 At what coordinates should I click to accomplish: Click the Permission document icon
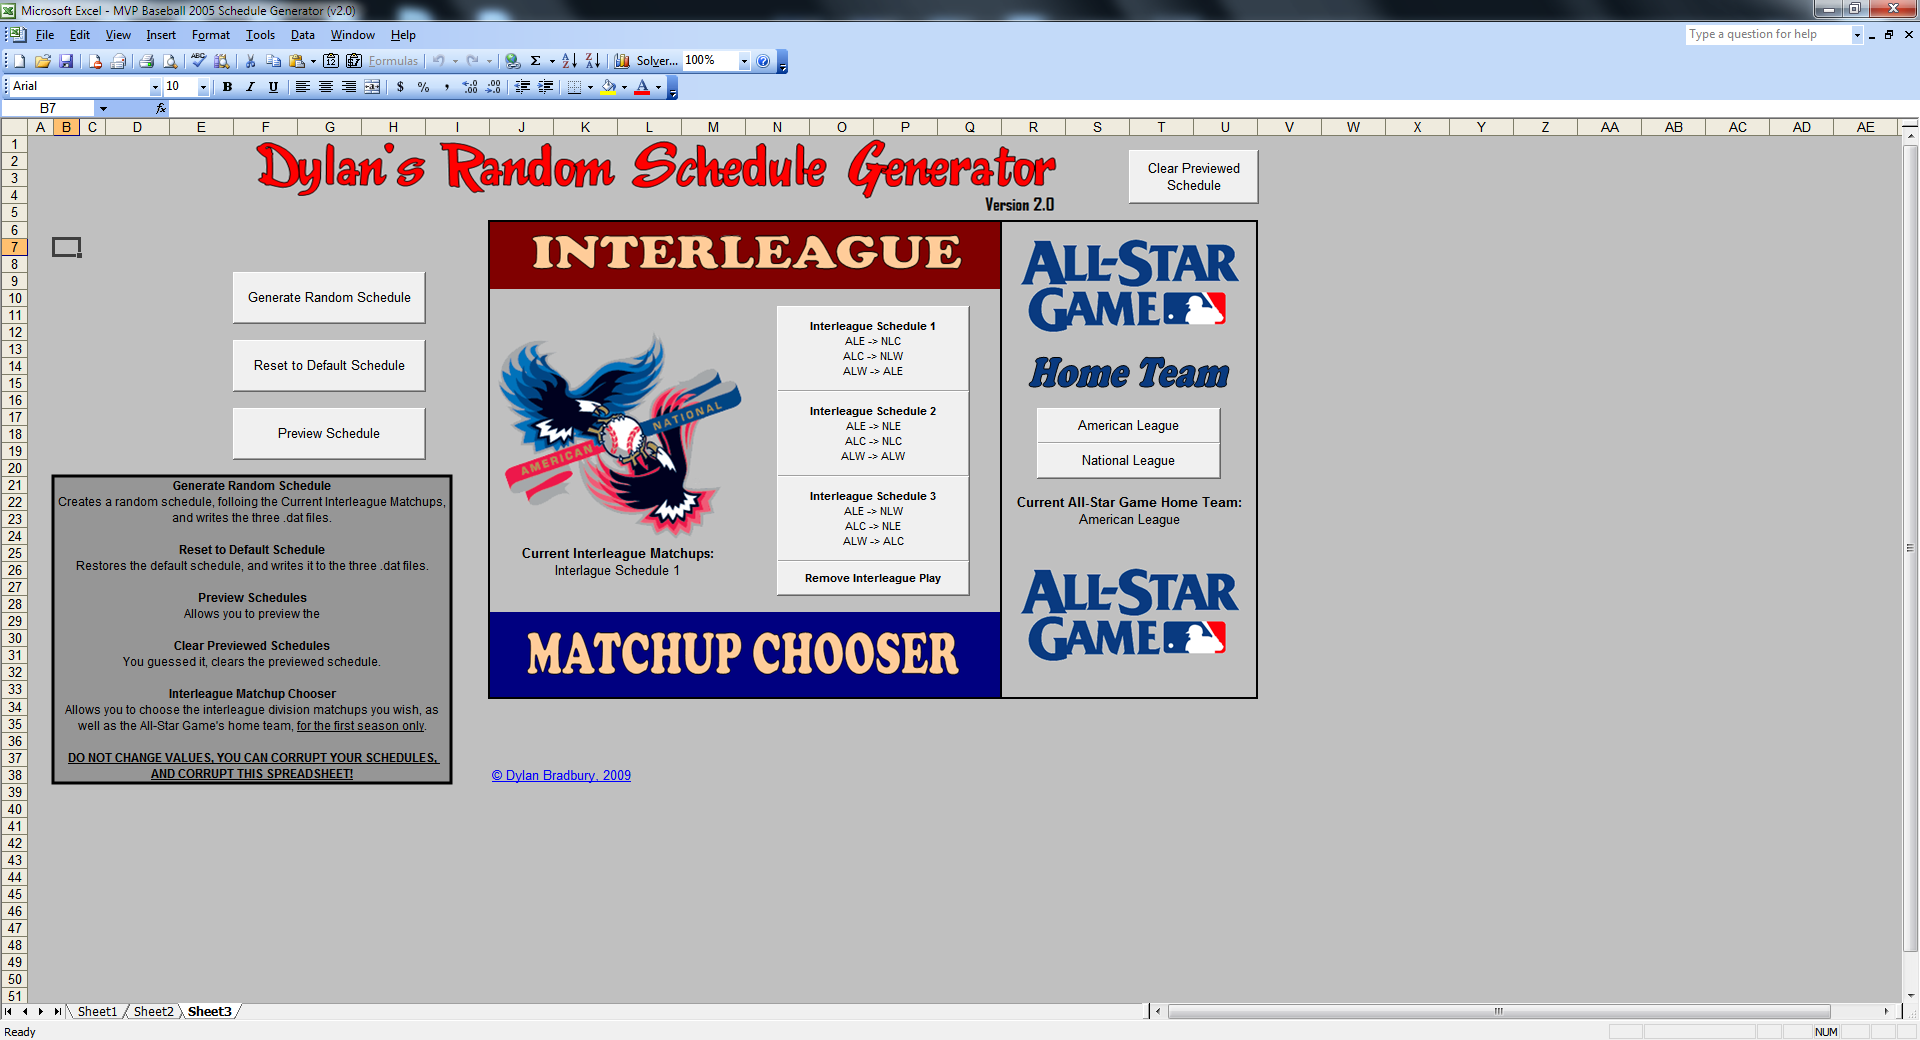[x=95, y=61]
